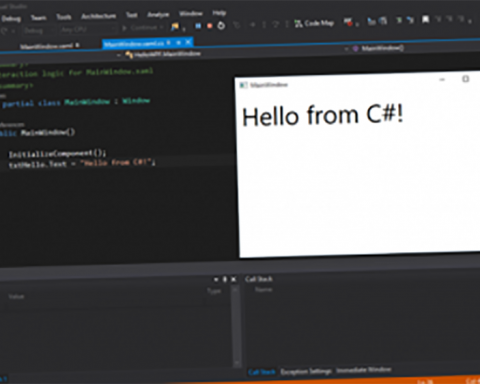Open the Architecture menu

pos(99,16)
